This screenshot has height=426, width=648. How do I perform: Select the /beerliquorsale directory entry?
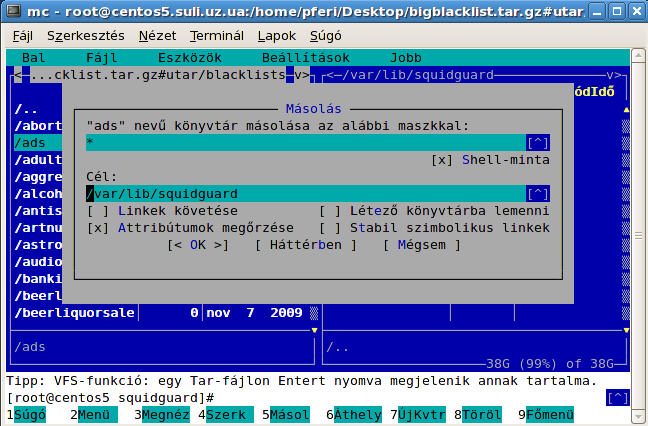click(75, 312)
